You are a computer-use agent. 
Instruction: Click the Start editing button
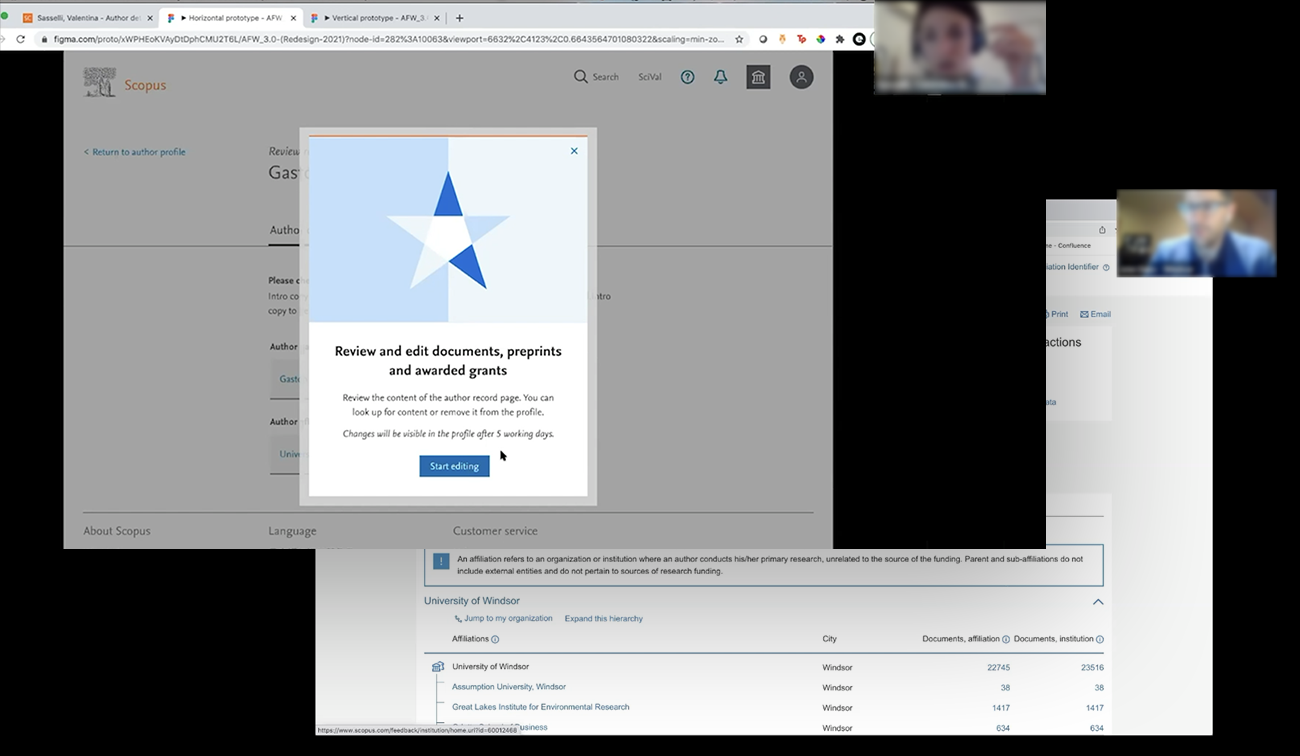(454, 466)
